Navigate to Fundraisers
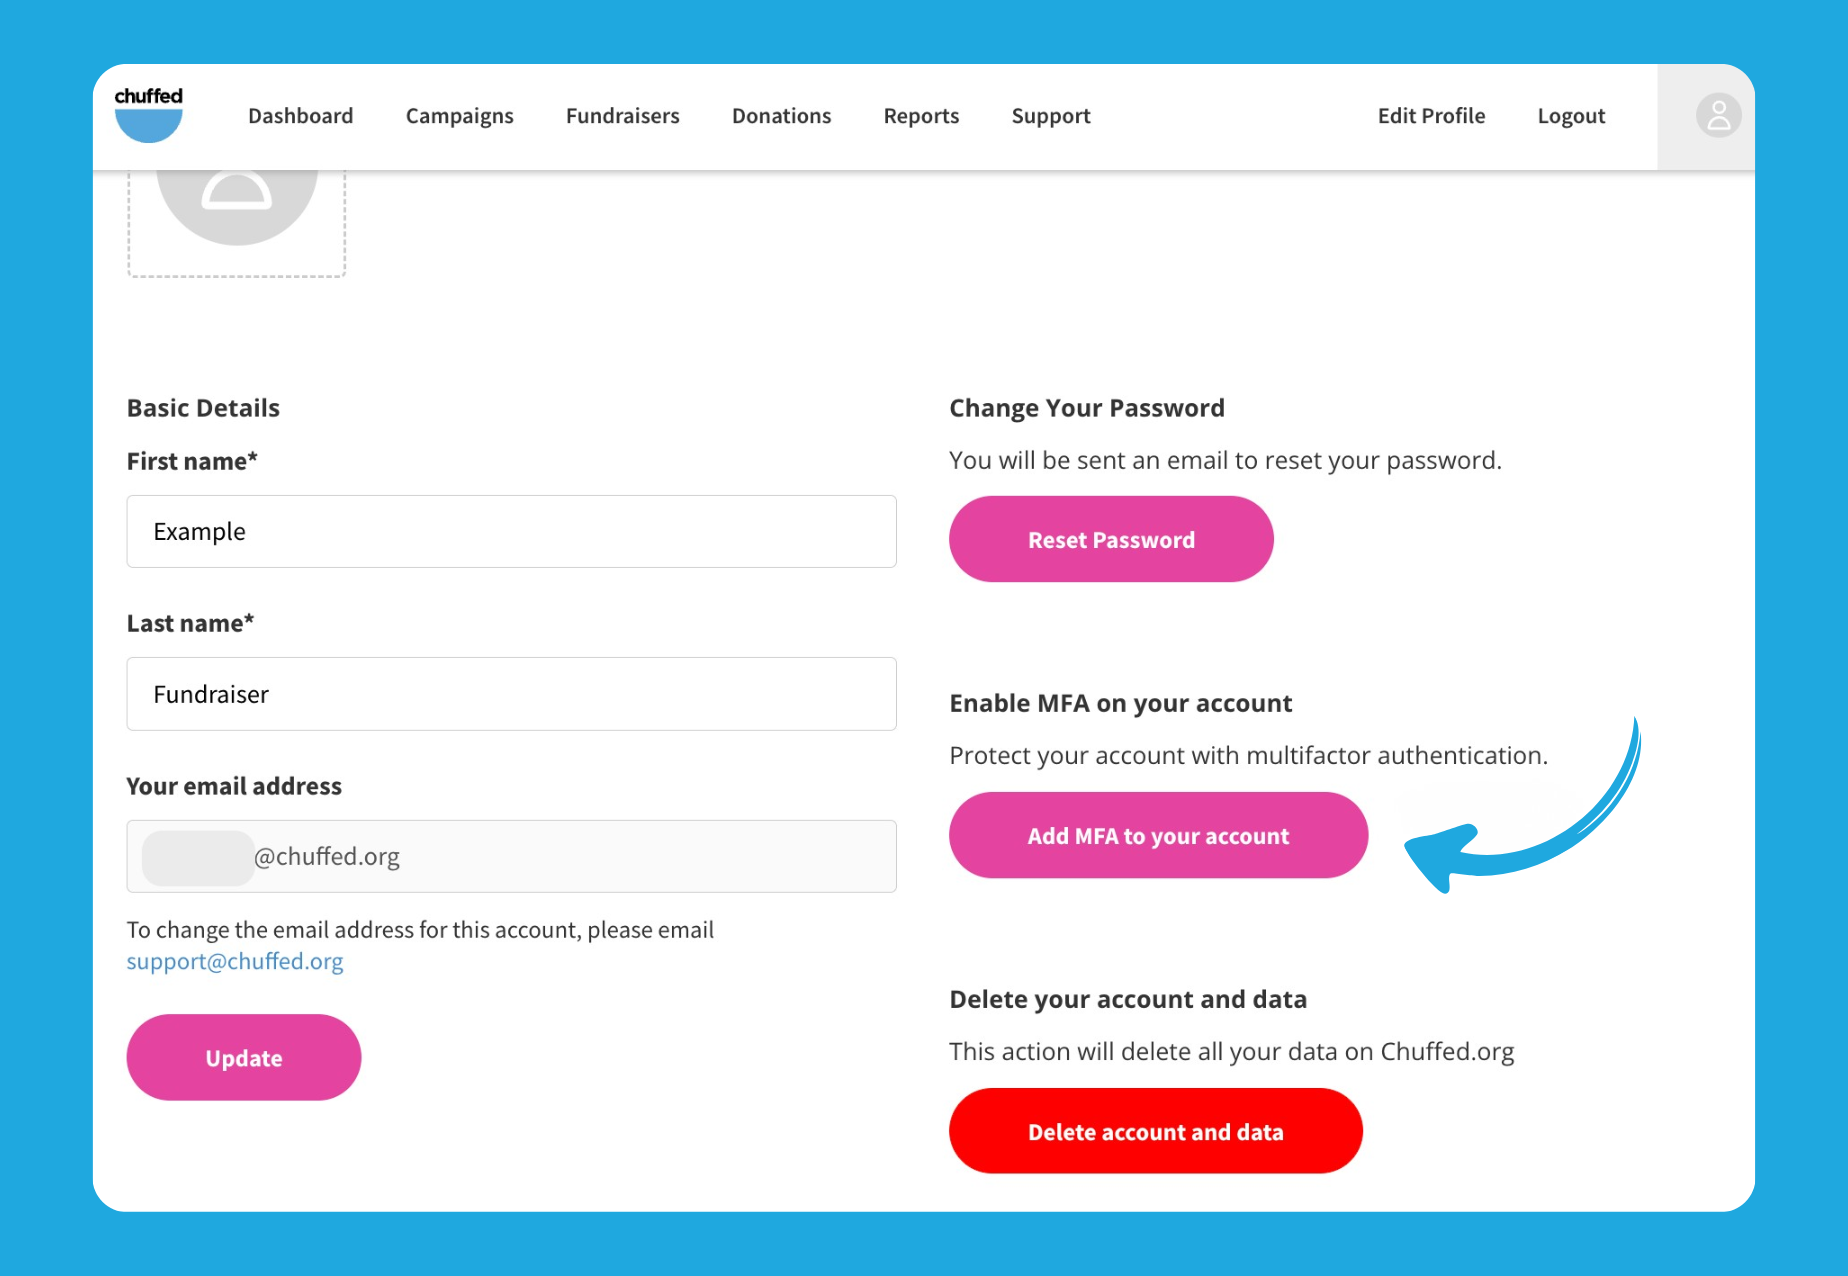This screenshot has height=1276, width=1848. [622, 116]
